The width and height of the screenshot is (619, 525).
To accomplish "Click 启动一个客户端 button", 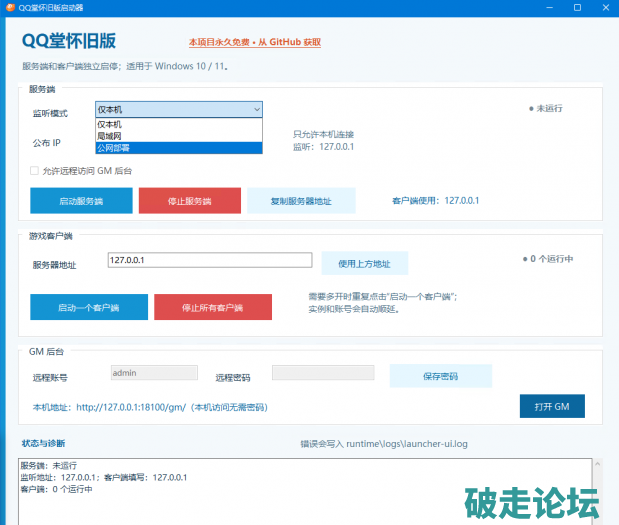I will [x=89, y=307].
